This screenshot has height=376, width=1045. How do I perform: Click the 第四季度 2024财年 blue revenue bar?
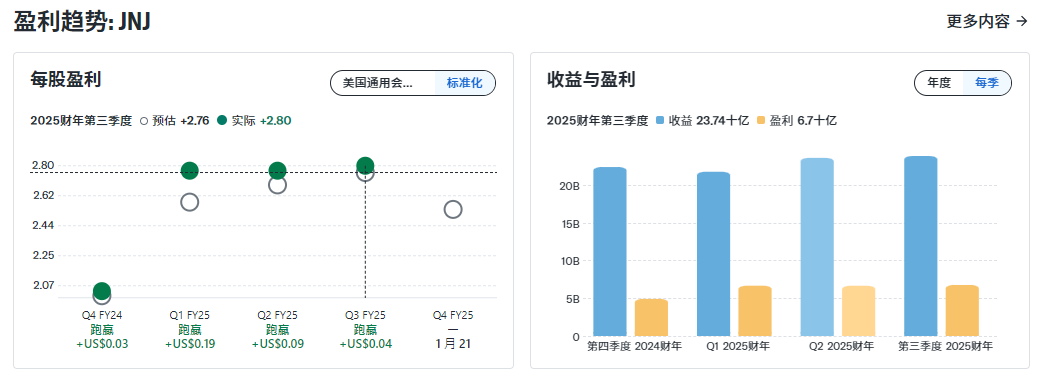[610, 251]
